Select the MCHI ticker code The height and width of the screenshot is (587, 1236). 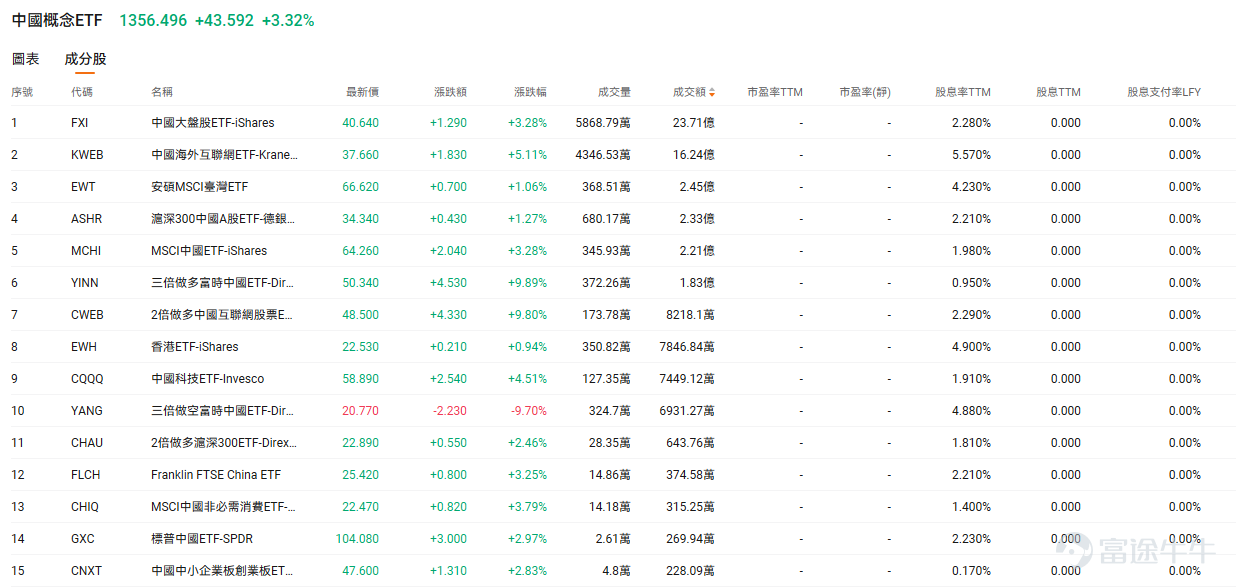[x=86, y=251]
